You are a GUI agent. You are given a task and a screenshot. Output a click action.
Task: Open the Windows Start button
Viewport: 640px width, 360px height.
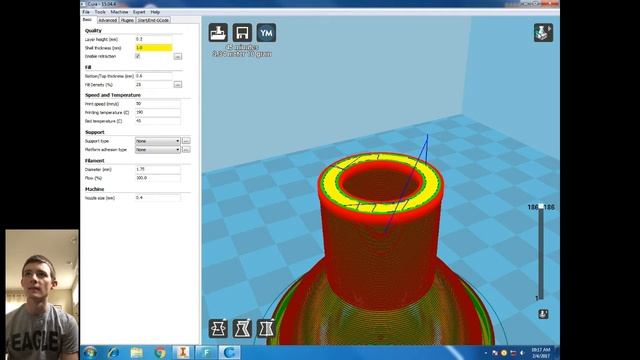tap(90, 352)
